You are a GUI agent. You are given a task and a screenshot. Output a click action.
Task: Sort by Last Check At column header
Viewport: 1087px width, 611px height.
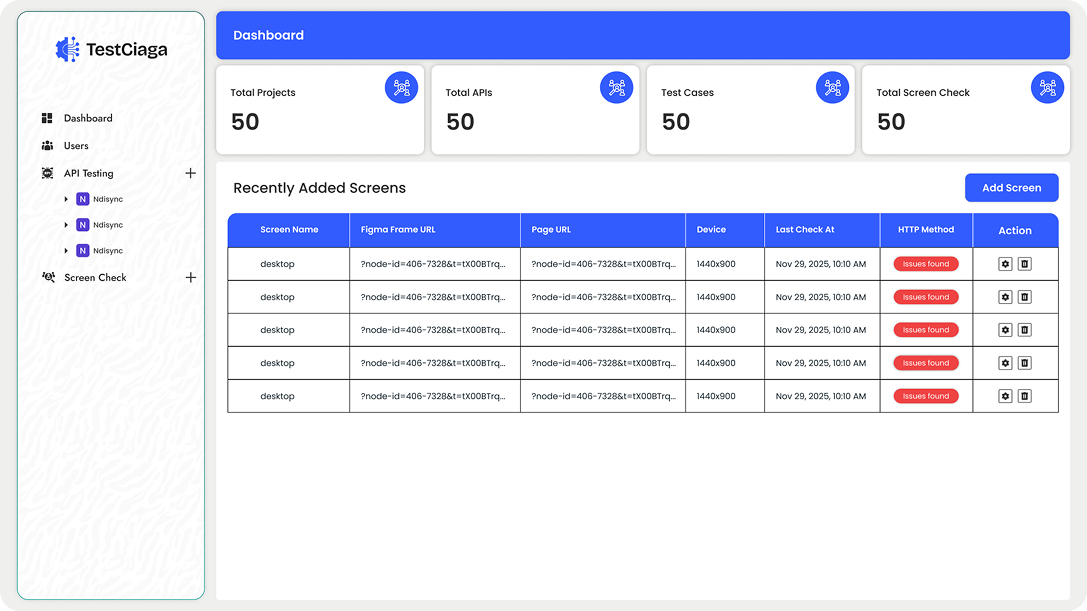[x=805, y=230]
